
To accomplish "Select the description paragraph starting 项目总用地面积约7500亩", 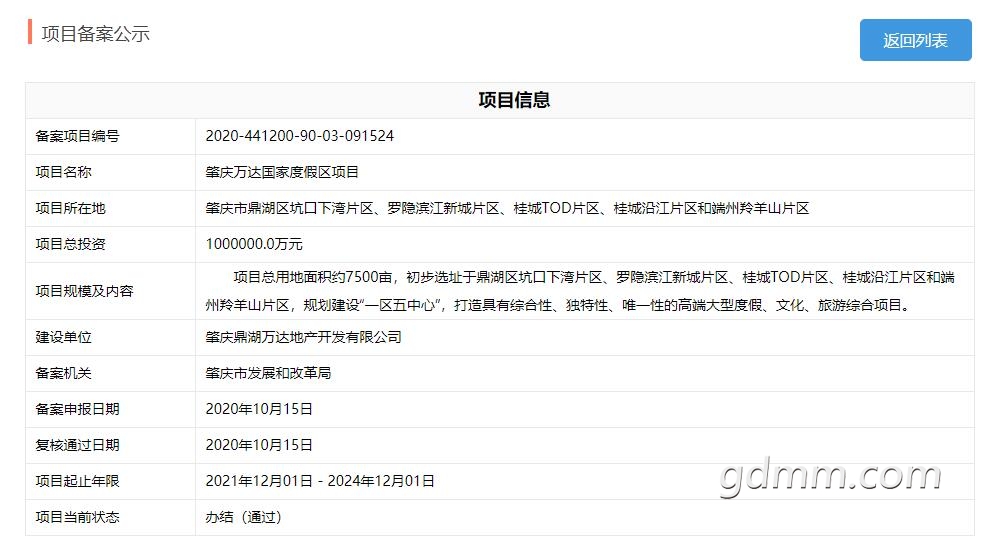I will point(580,291).
